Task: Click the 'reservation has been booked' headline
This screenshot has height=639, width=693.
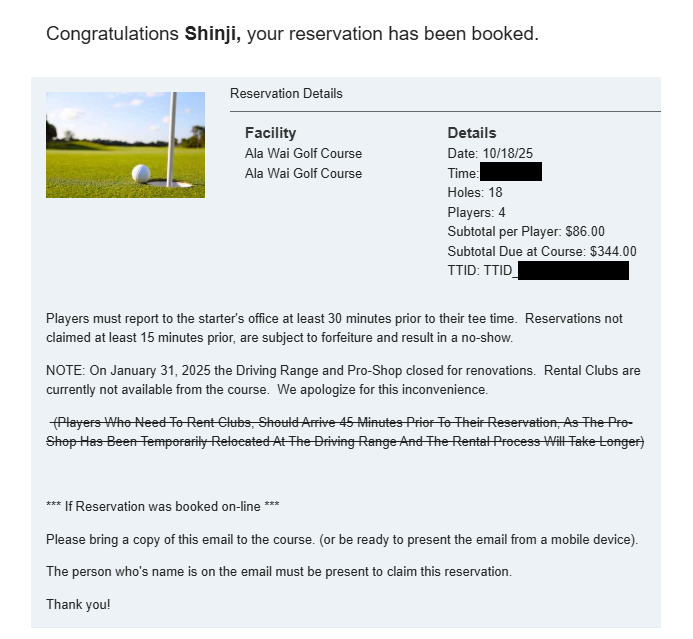Action: click(392, 34)
